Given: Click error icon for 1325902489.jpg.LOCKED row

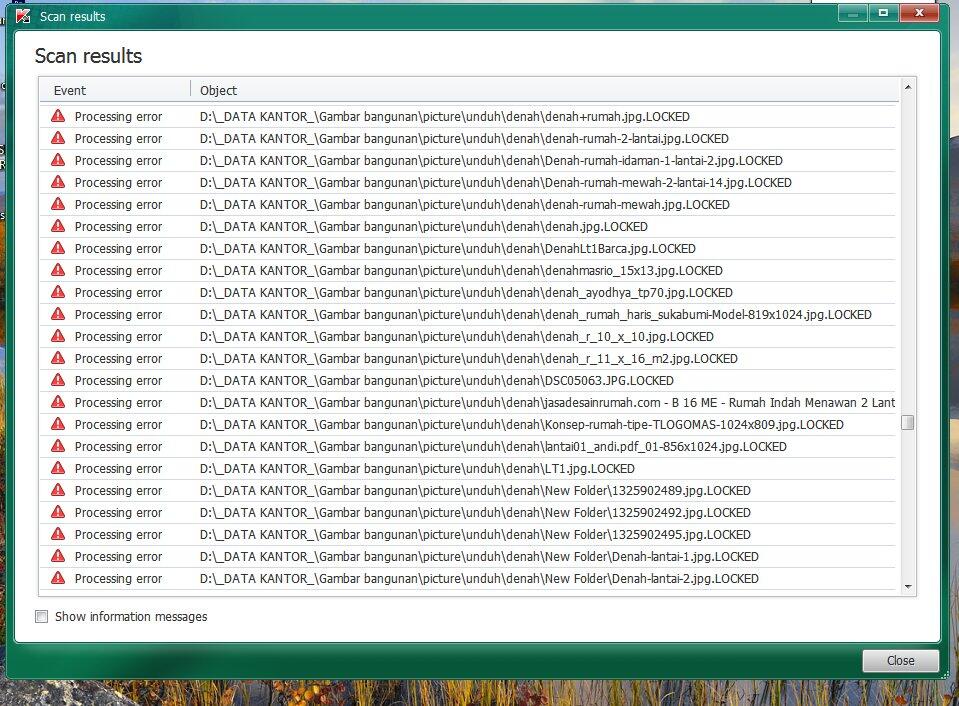Looking at the screenshot, I should click(58, 490).
